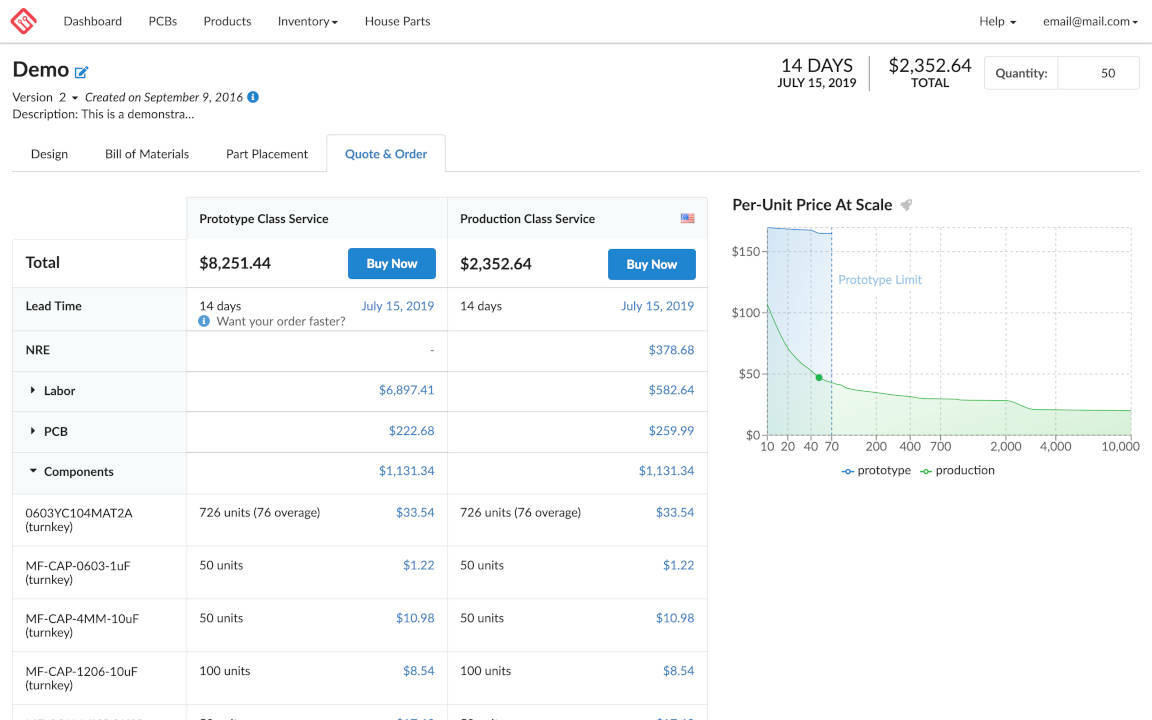Click Buy Now for Prototype Class Service
This screenshot has width=1152, height=720.
click(x=391, y=264)
